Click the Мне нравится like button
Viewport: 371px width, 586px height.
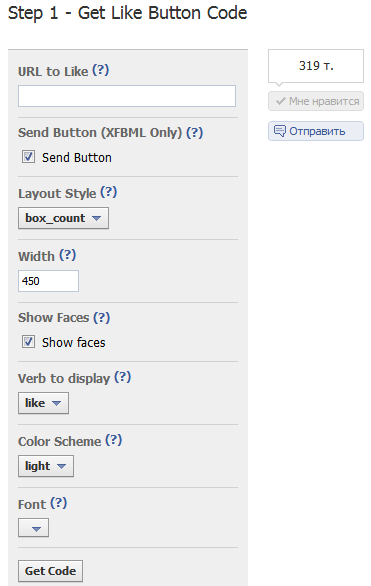[x=316, y=101]
